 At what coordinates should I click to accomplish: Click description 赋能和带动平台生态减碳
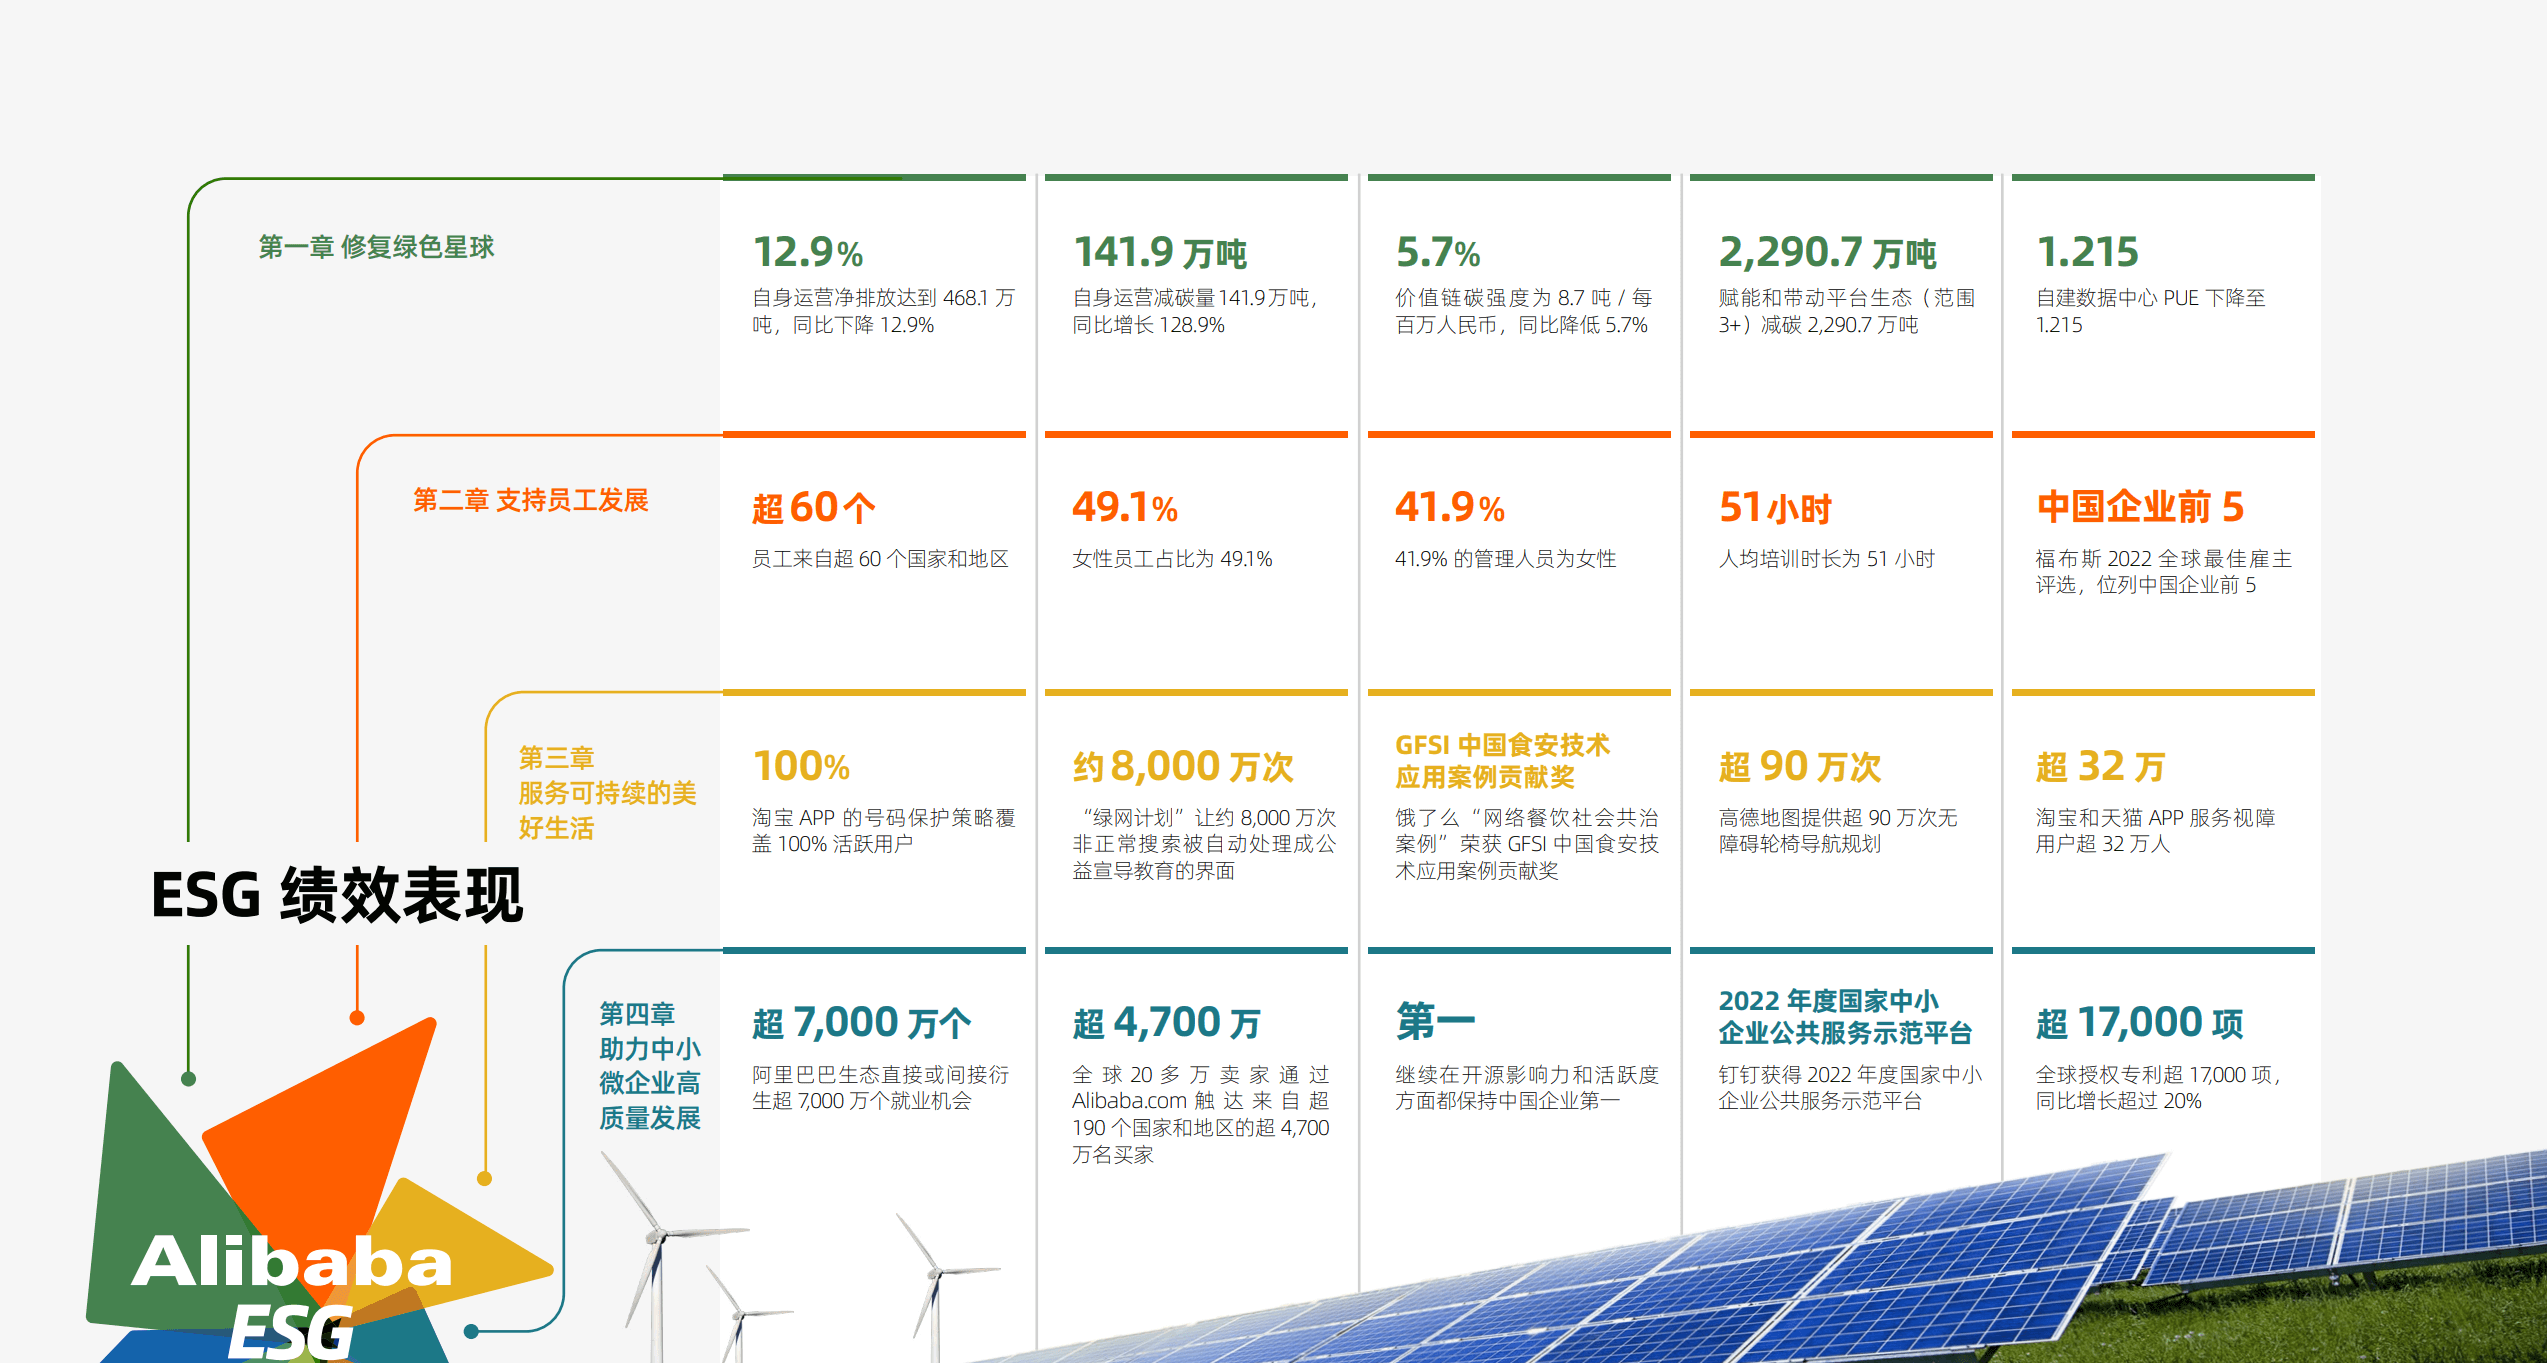tap(1847, 311)
